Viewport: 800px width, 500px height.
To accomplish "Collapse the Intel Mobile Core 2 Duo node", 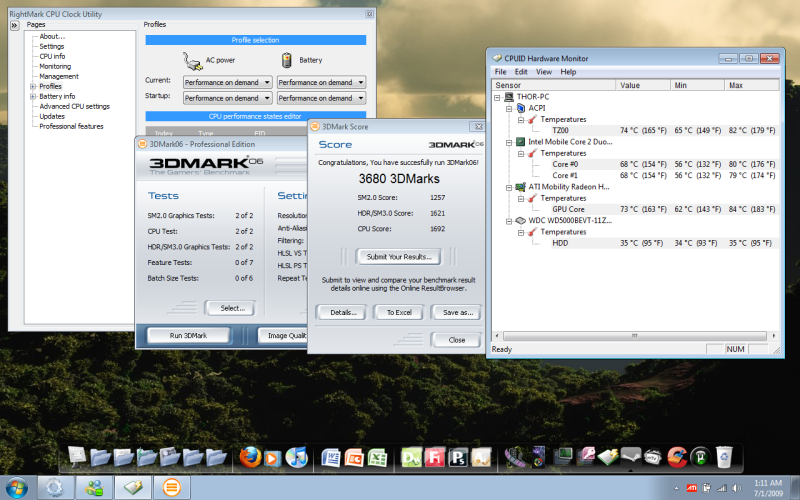I will click(509, 142).
